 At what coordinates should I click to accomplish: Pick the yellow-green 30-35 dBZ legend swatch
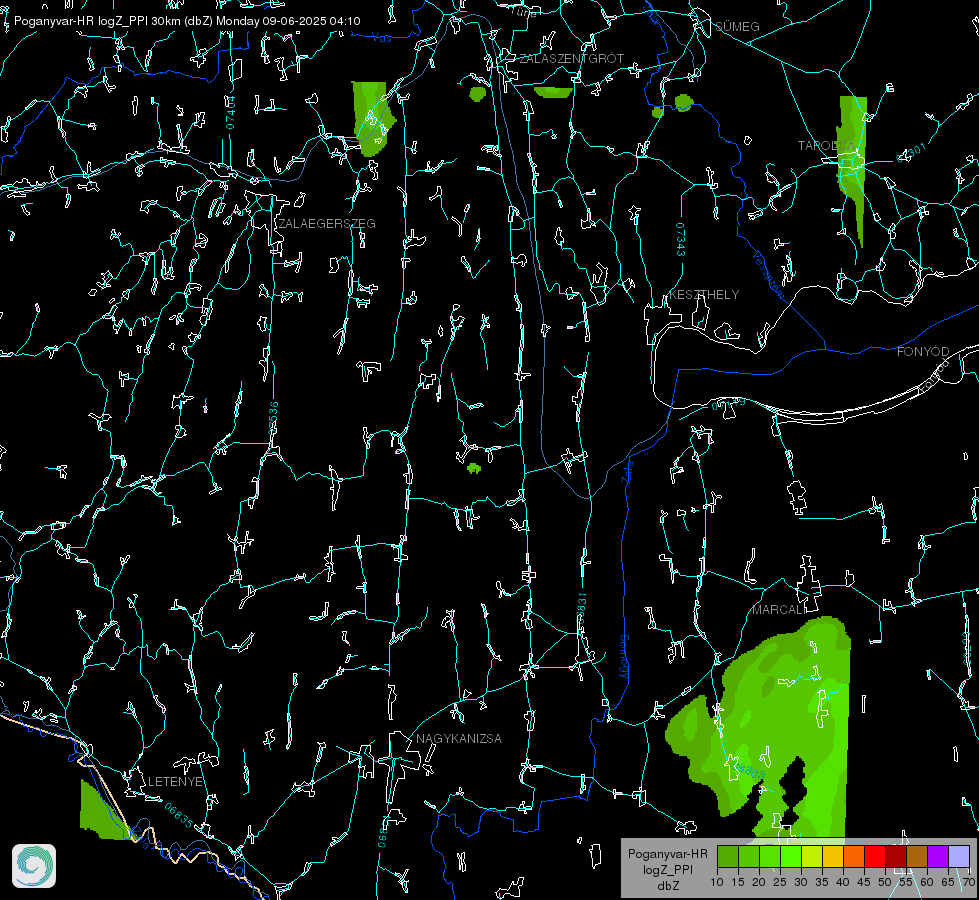(812, 856)
